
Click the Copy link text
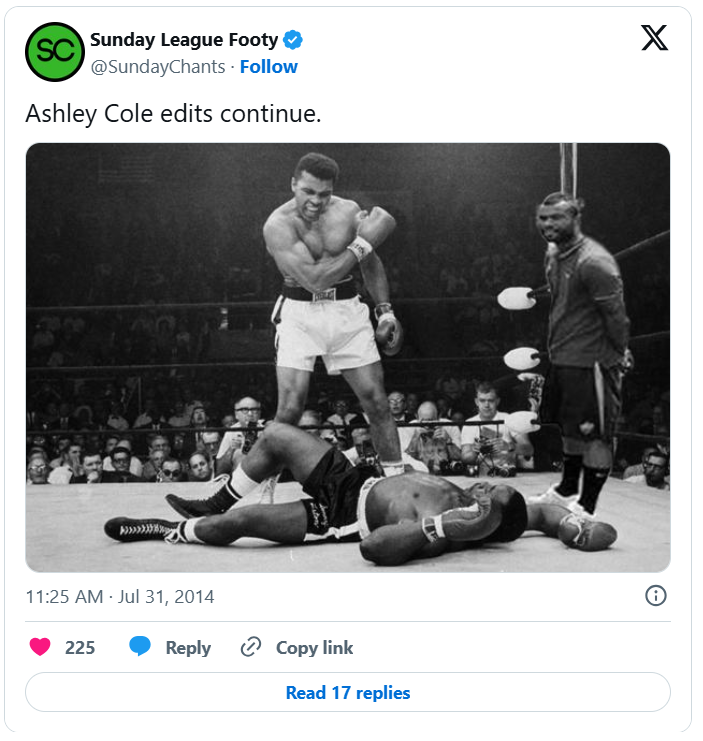point(314,647)
